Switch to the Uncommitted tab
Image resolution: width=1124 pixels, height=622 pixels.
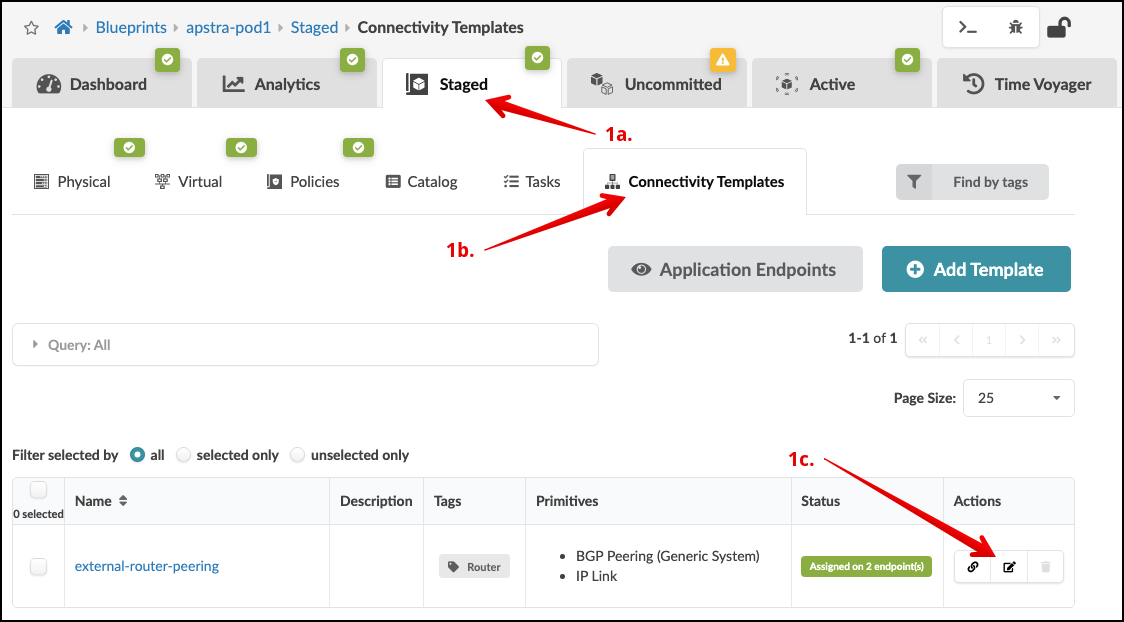(x=659, y=84)
